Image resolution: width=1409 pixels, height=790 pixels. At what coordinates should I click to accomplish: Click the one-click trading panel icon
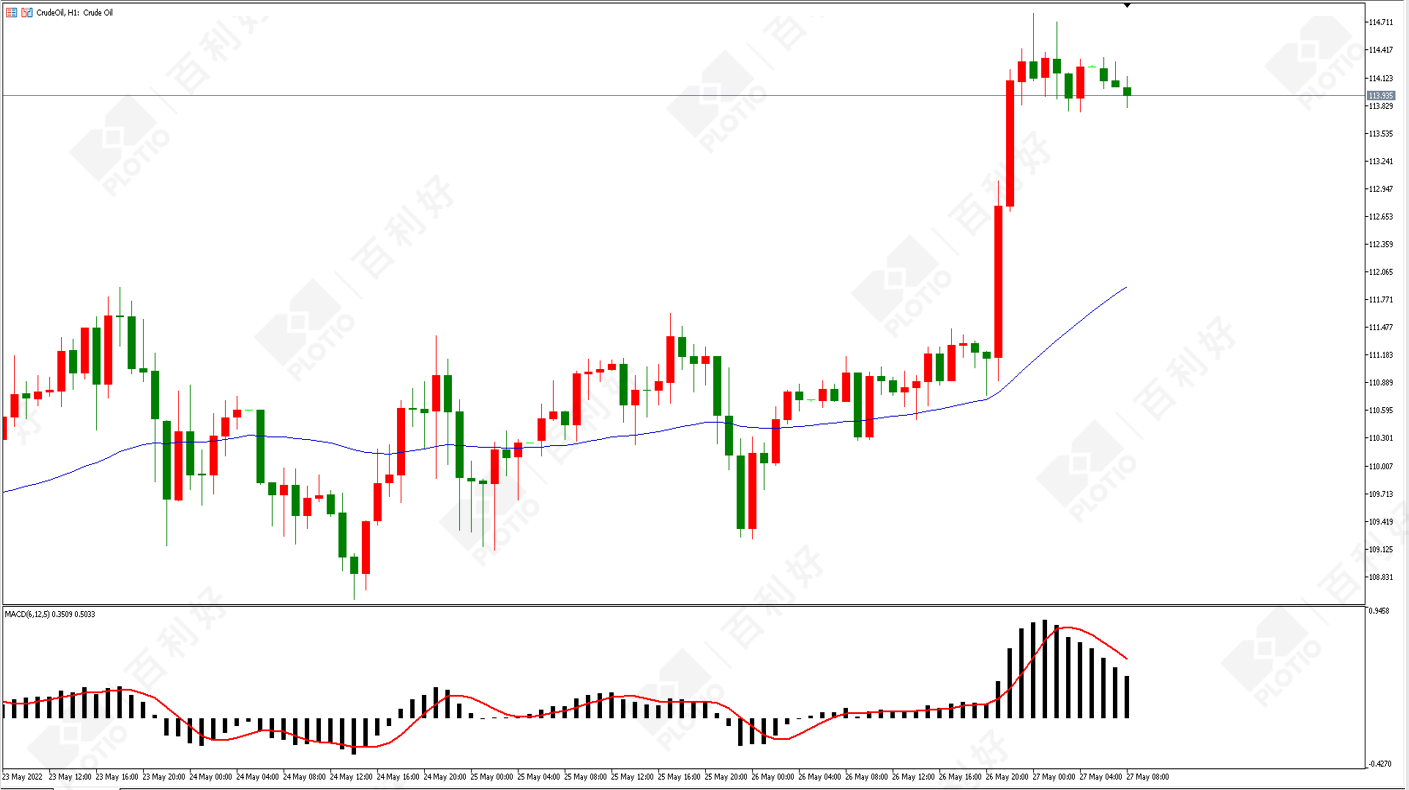[12, 13]
